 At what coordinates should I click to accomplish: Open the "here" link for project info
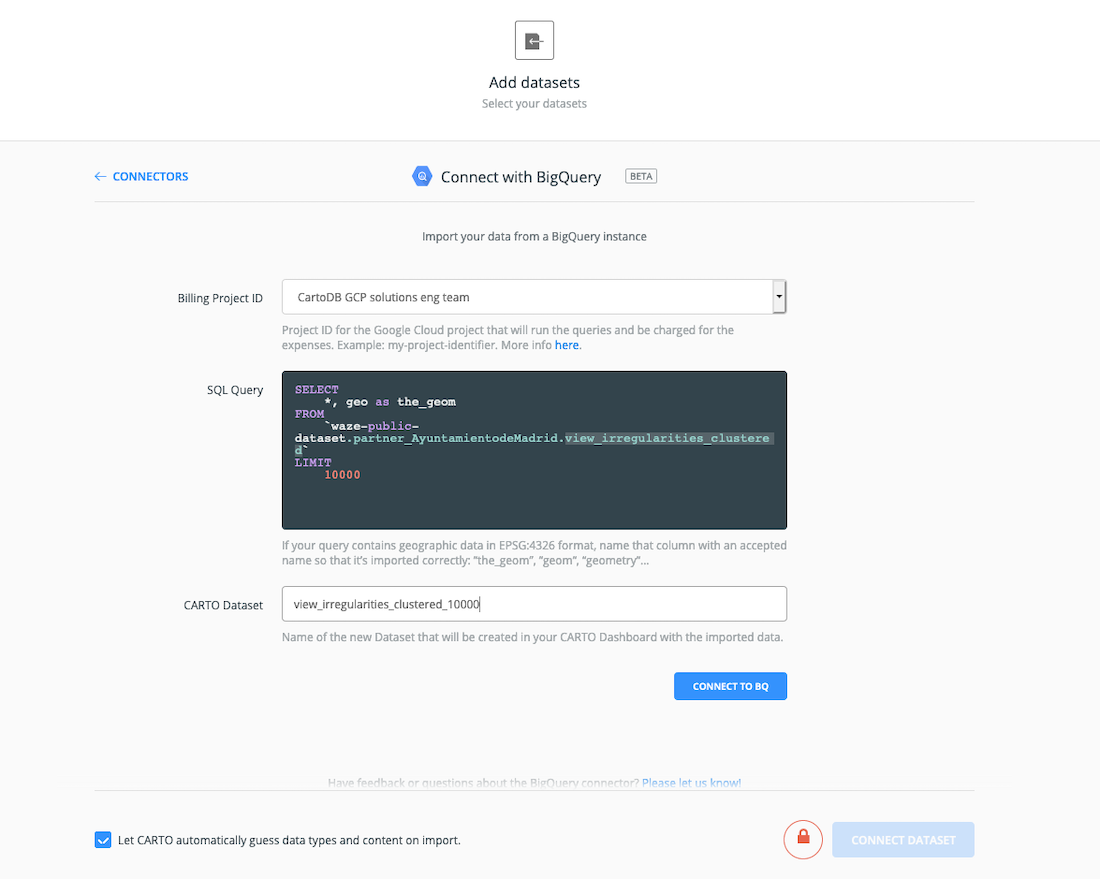pos(567,345)
